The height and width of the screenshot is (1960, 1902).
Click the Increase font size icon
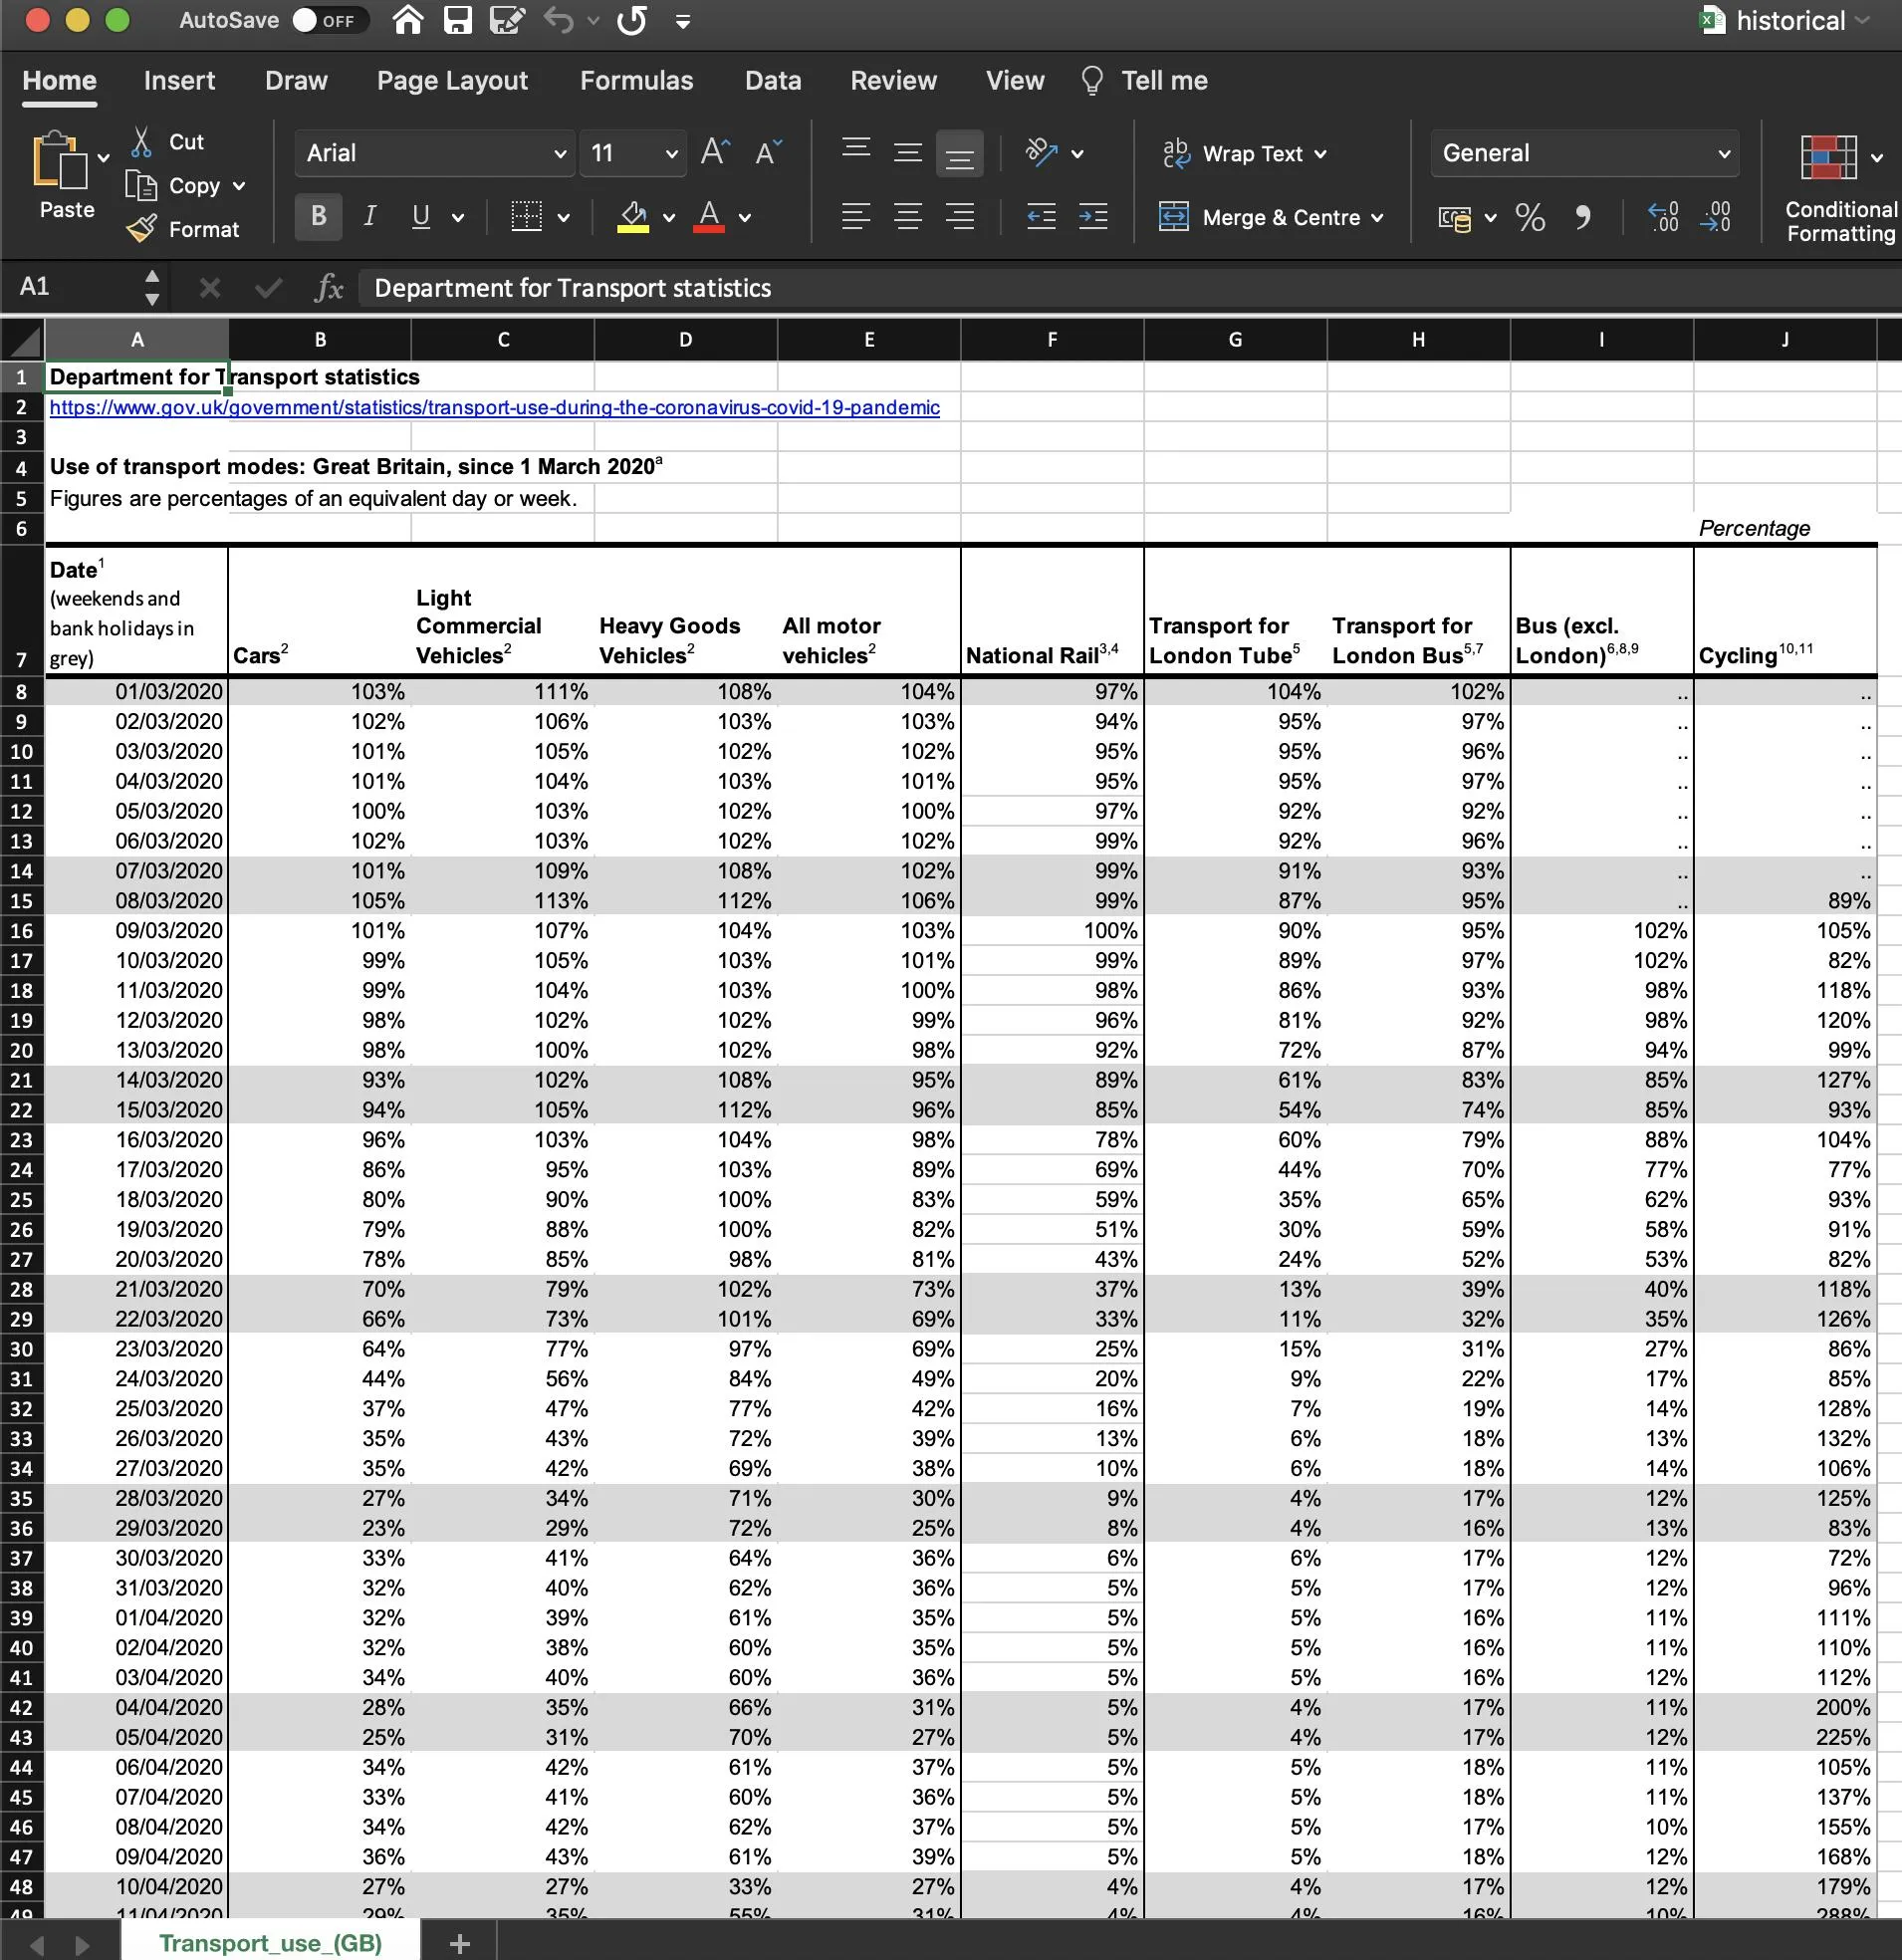click(714, 152)
